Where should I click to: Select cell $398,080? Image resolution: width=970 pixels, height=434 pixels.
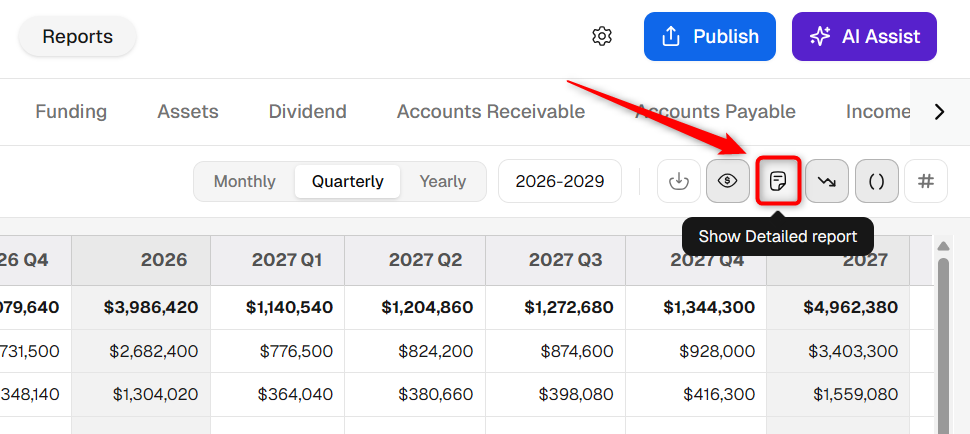pyautogui.click(x=556, y=394)
